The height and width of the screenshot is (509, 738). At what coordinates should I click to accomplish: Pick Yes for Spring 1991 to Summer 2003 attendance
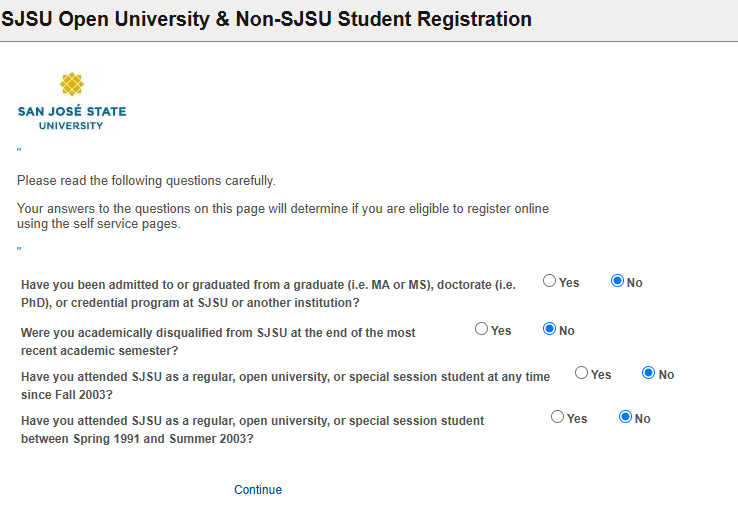(557, 417)
